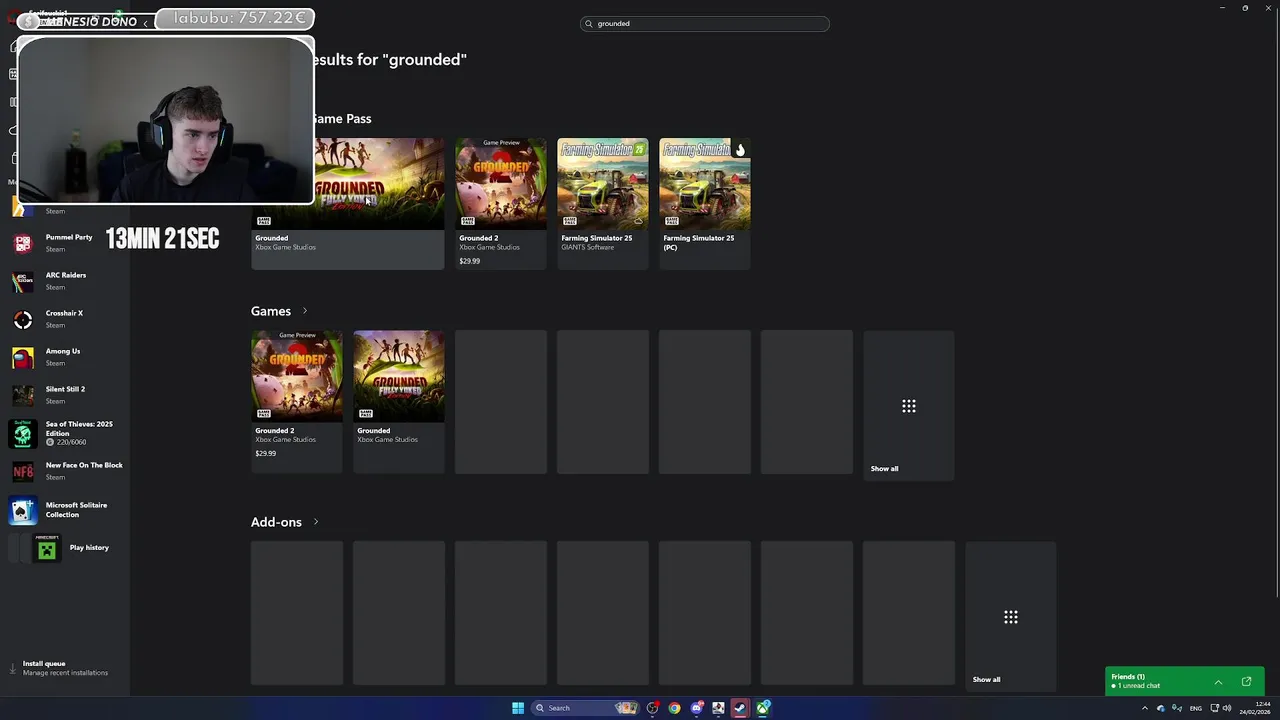Click 'New Face On The Block' title
This screenshot has height=720, width=1280.
click(x=84, y=465)
